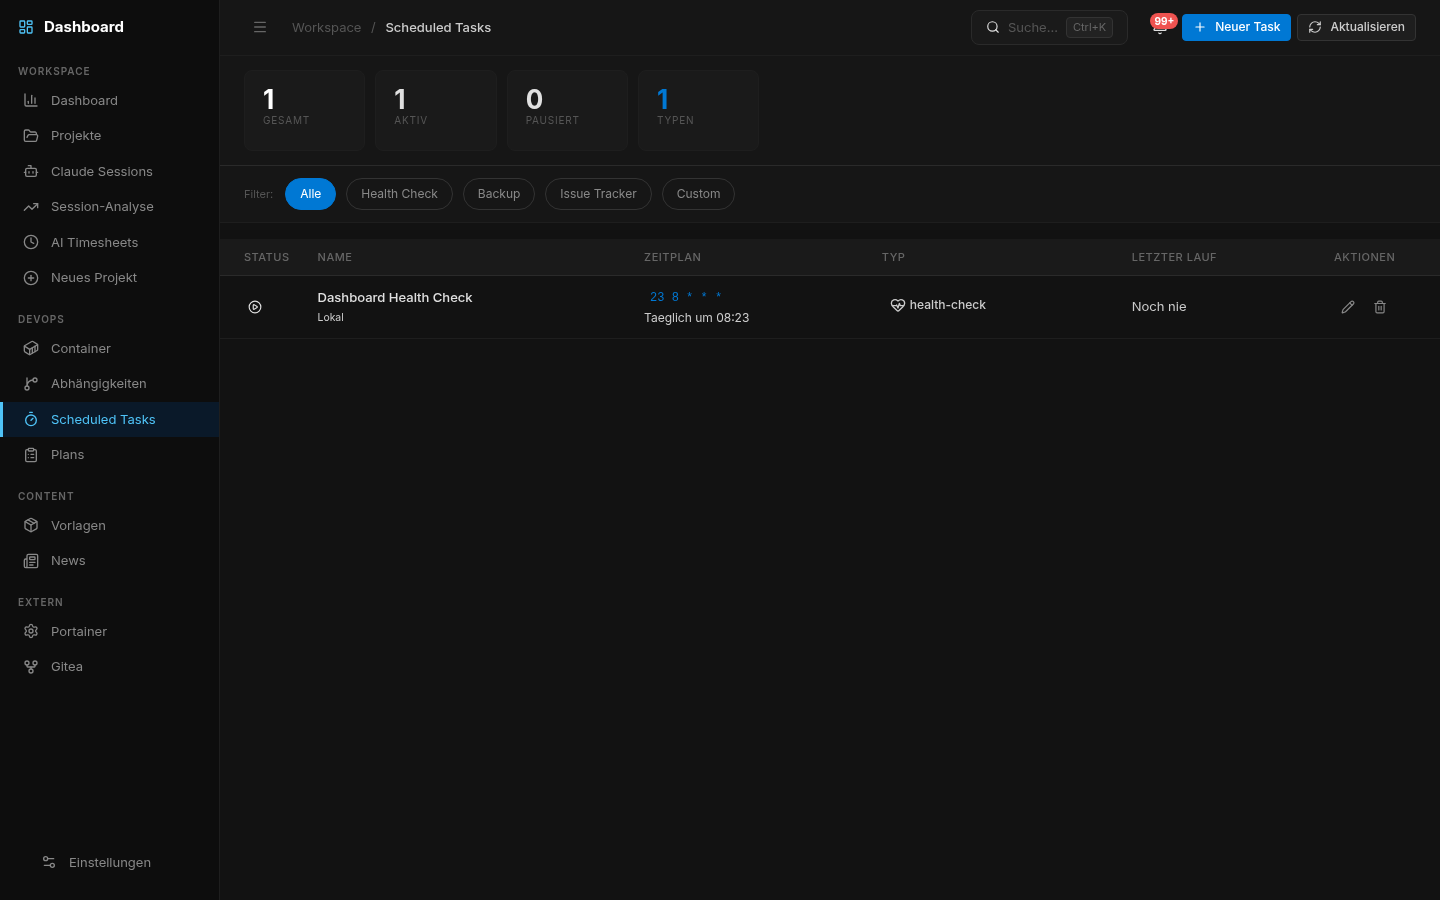This screenshot has height=900, width=1440.
Task: Toggle the Health Check filter
Action: pyautogui.click(x=399, y=193)
